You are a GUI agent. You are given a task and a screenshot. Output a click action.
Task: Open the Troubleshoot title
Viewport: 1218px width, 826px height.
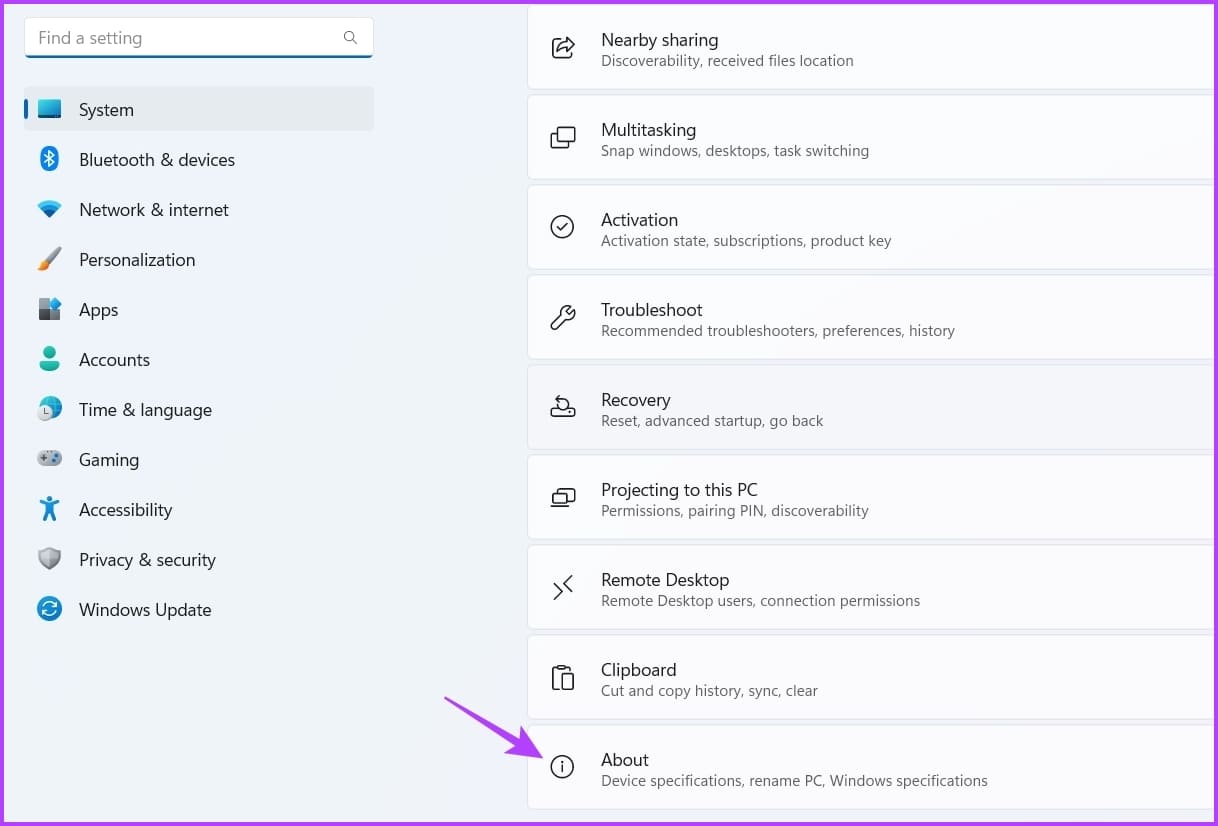[651, 310]
